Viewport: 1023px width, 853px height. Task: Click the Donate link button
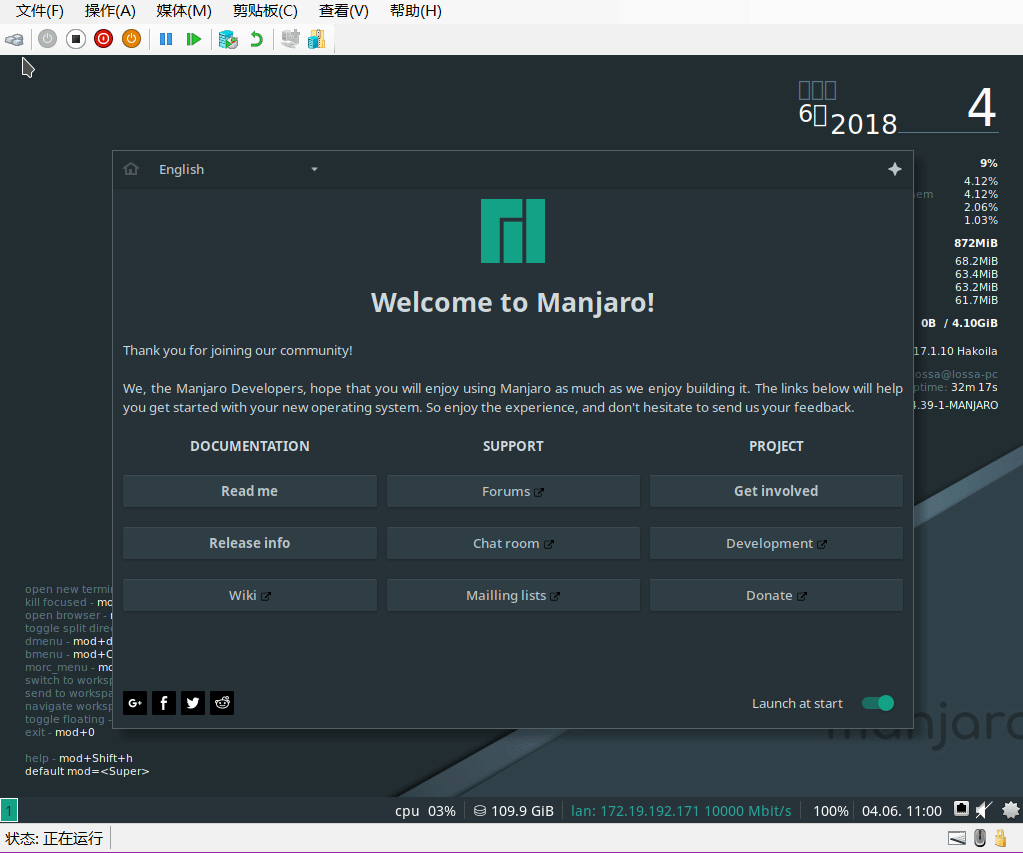[x=776, y=595]
